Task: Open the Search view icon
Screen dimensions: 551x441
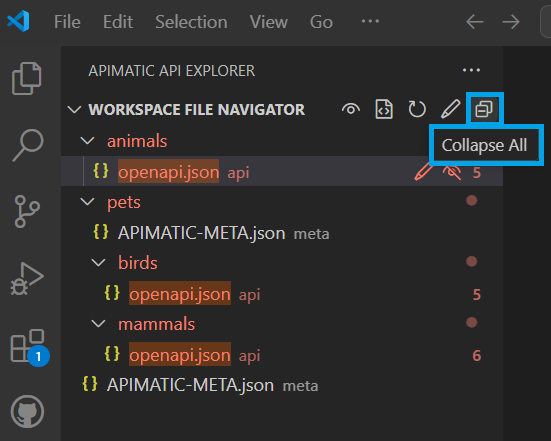Action: pos(27,145)
